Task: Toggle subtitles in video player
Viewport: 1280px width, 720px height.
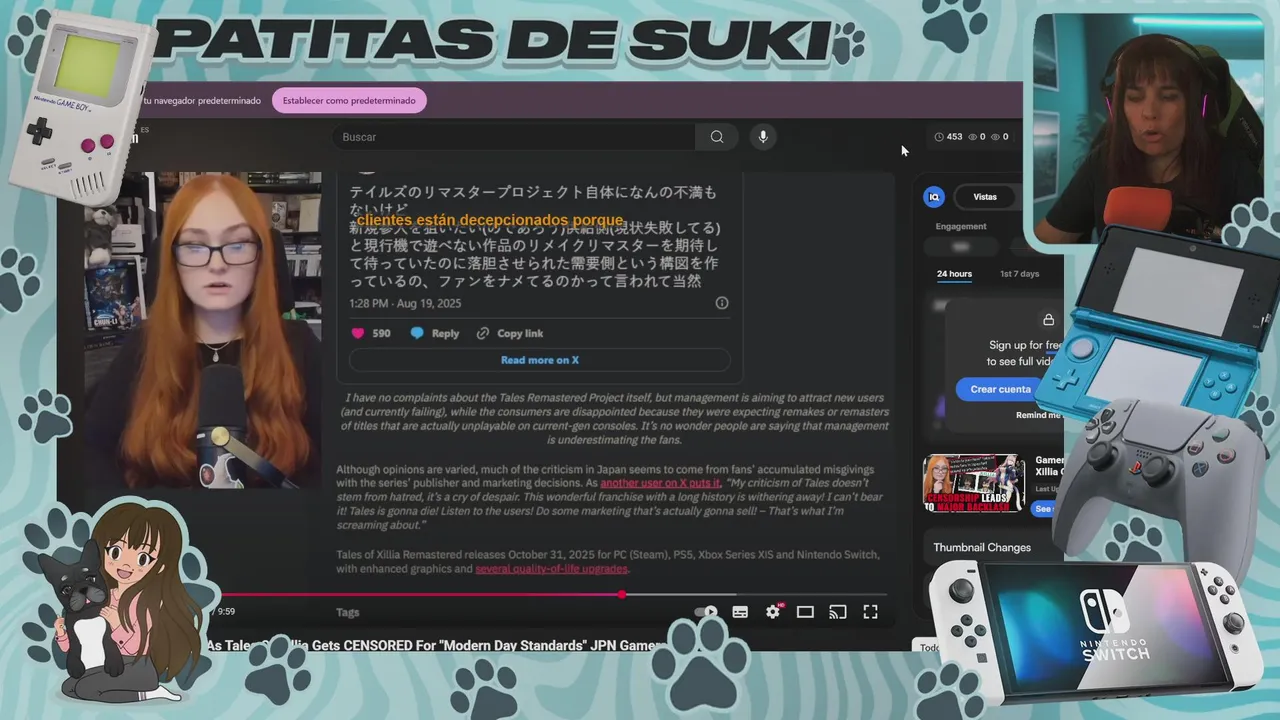Action: (x=740, y=612)
